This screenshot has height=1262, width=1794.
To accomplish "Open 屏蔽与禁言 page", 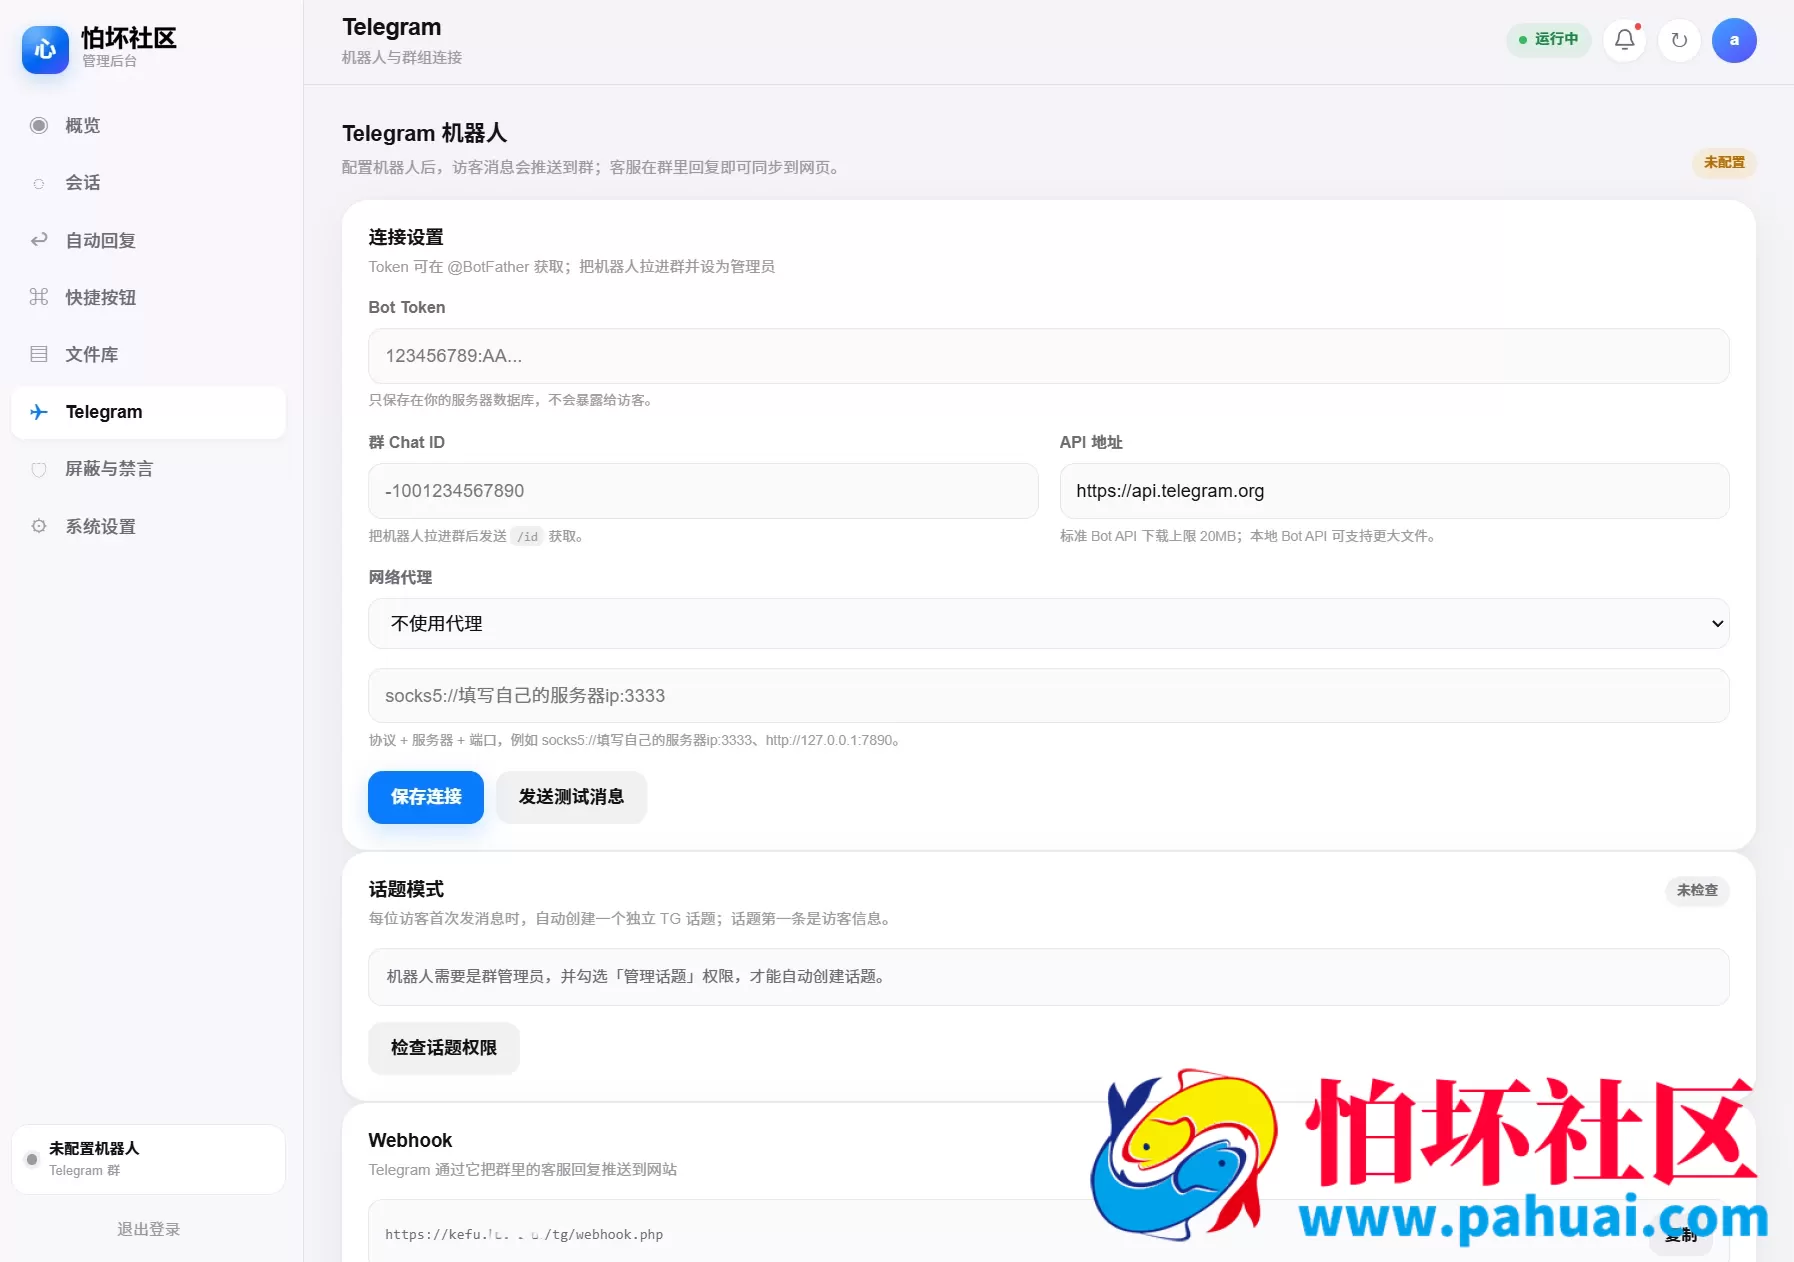I will tap(148, 469).
